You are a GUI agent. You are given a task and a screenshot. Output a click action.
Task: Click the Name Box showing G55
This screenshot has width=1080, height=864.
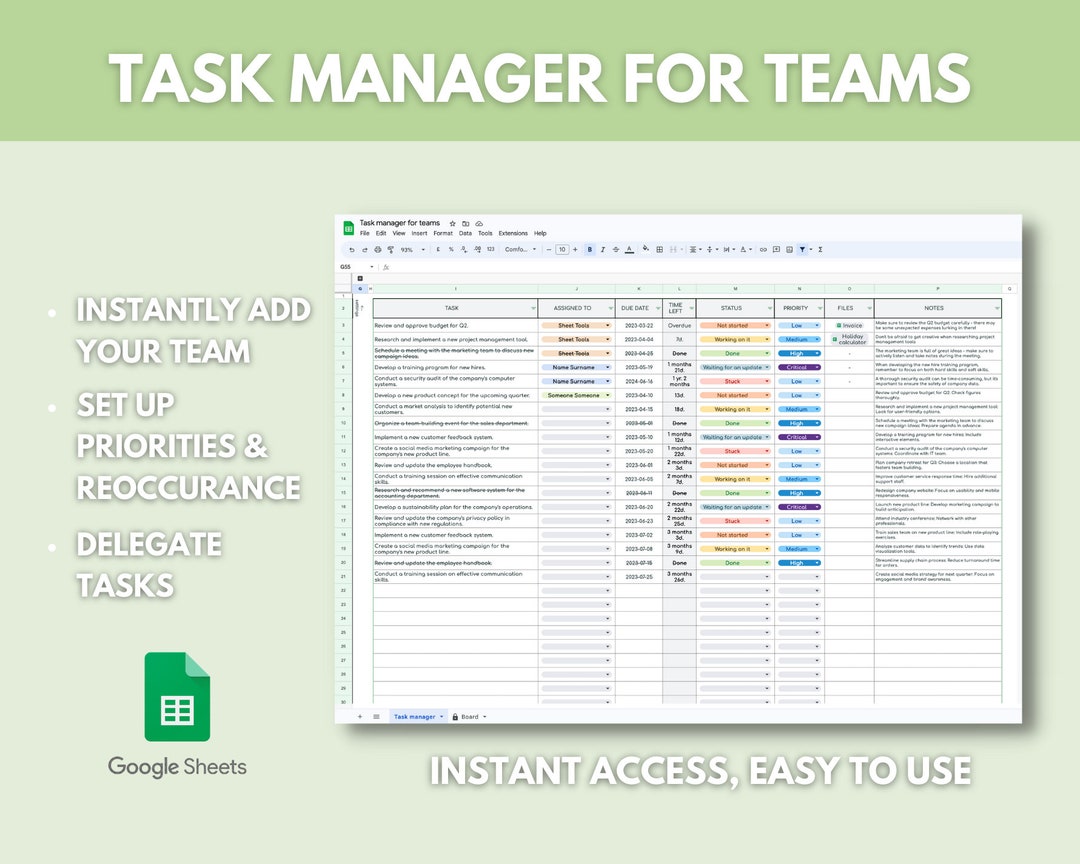coord(346,266)
